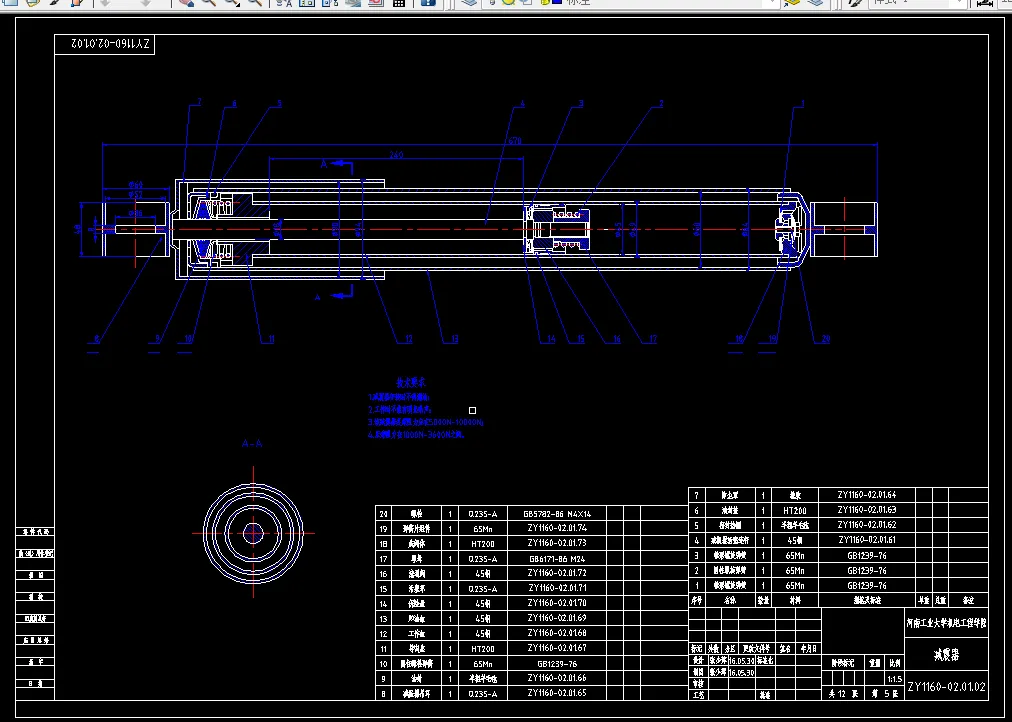Select the code ZY1160-02.01.62

point(867,525)
